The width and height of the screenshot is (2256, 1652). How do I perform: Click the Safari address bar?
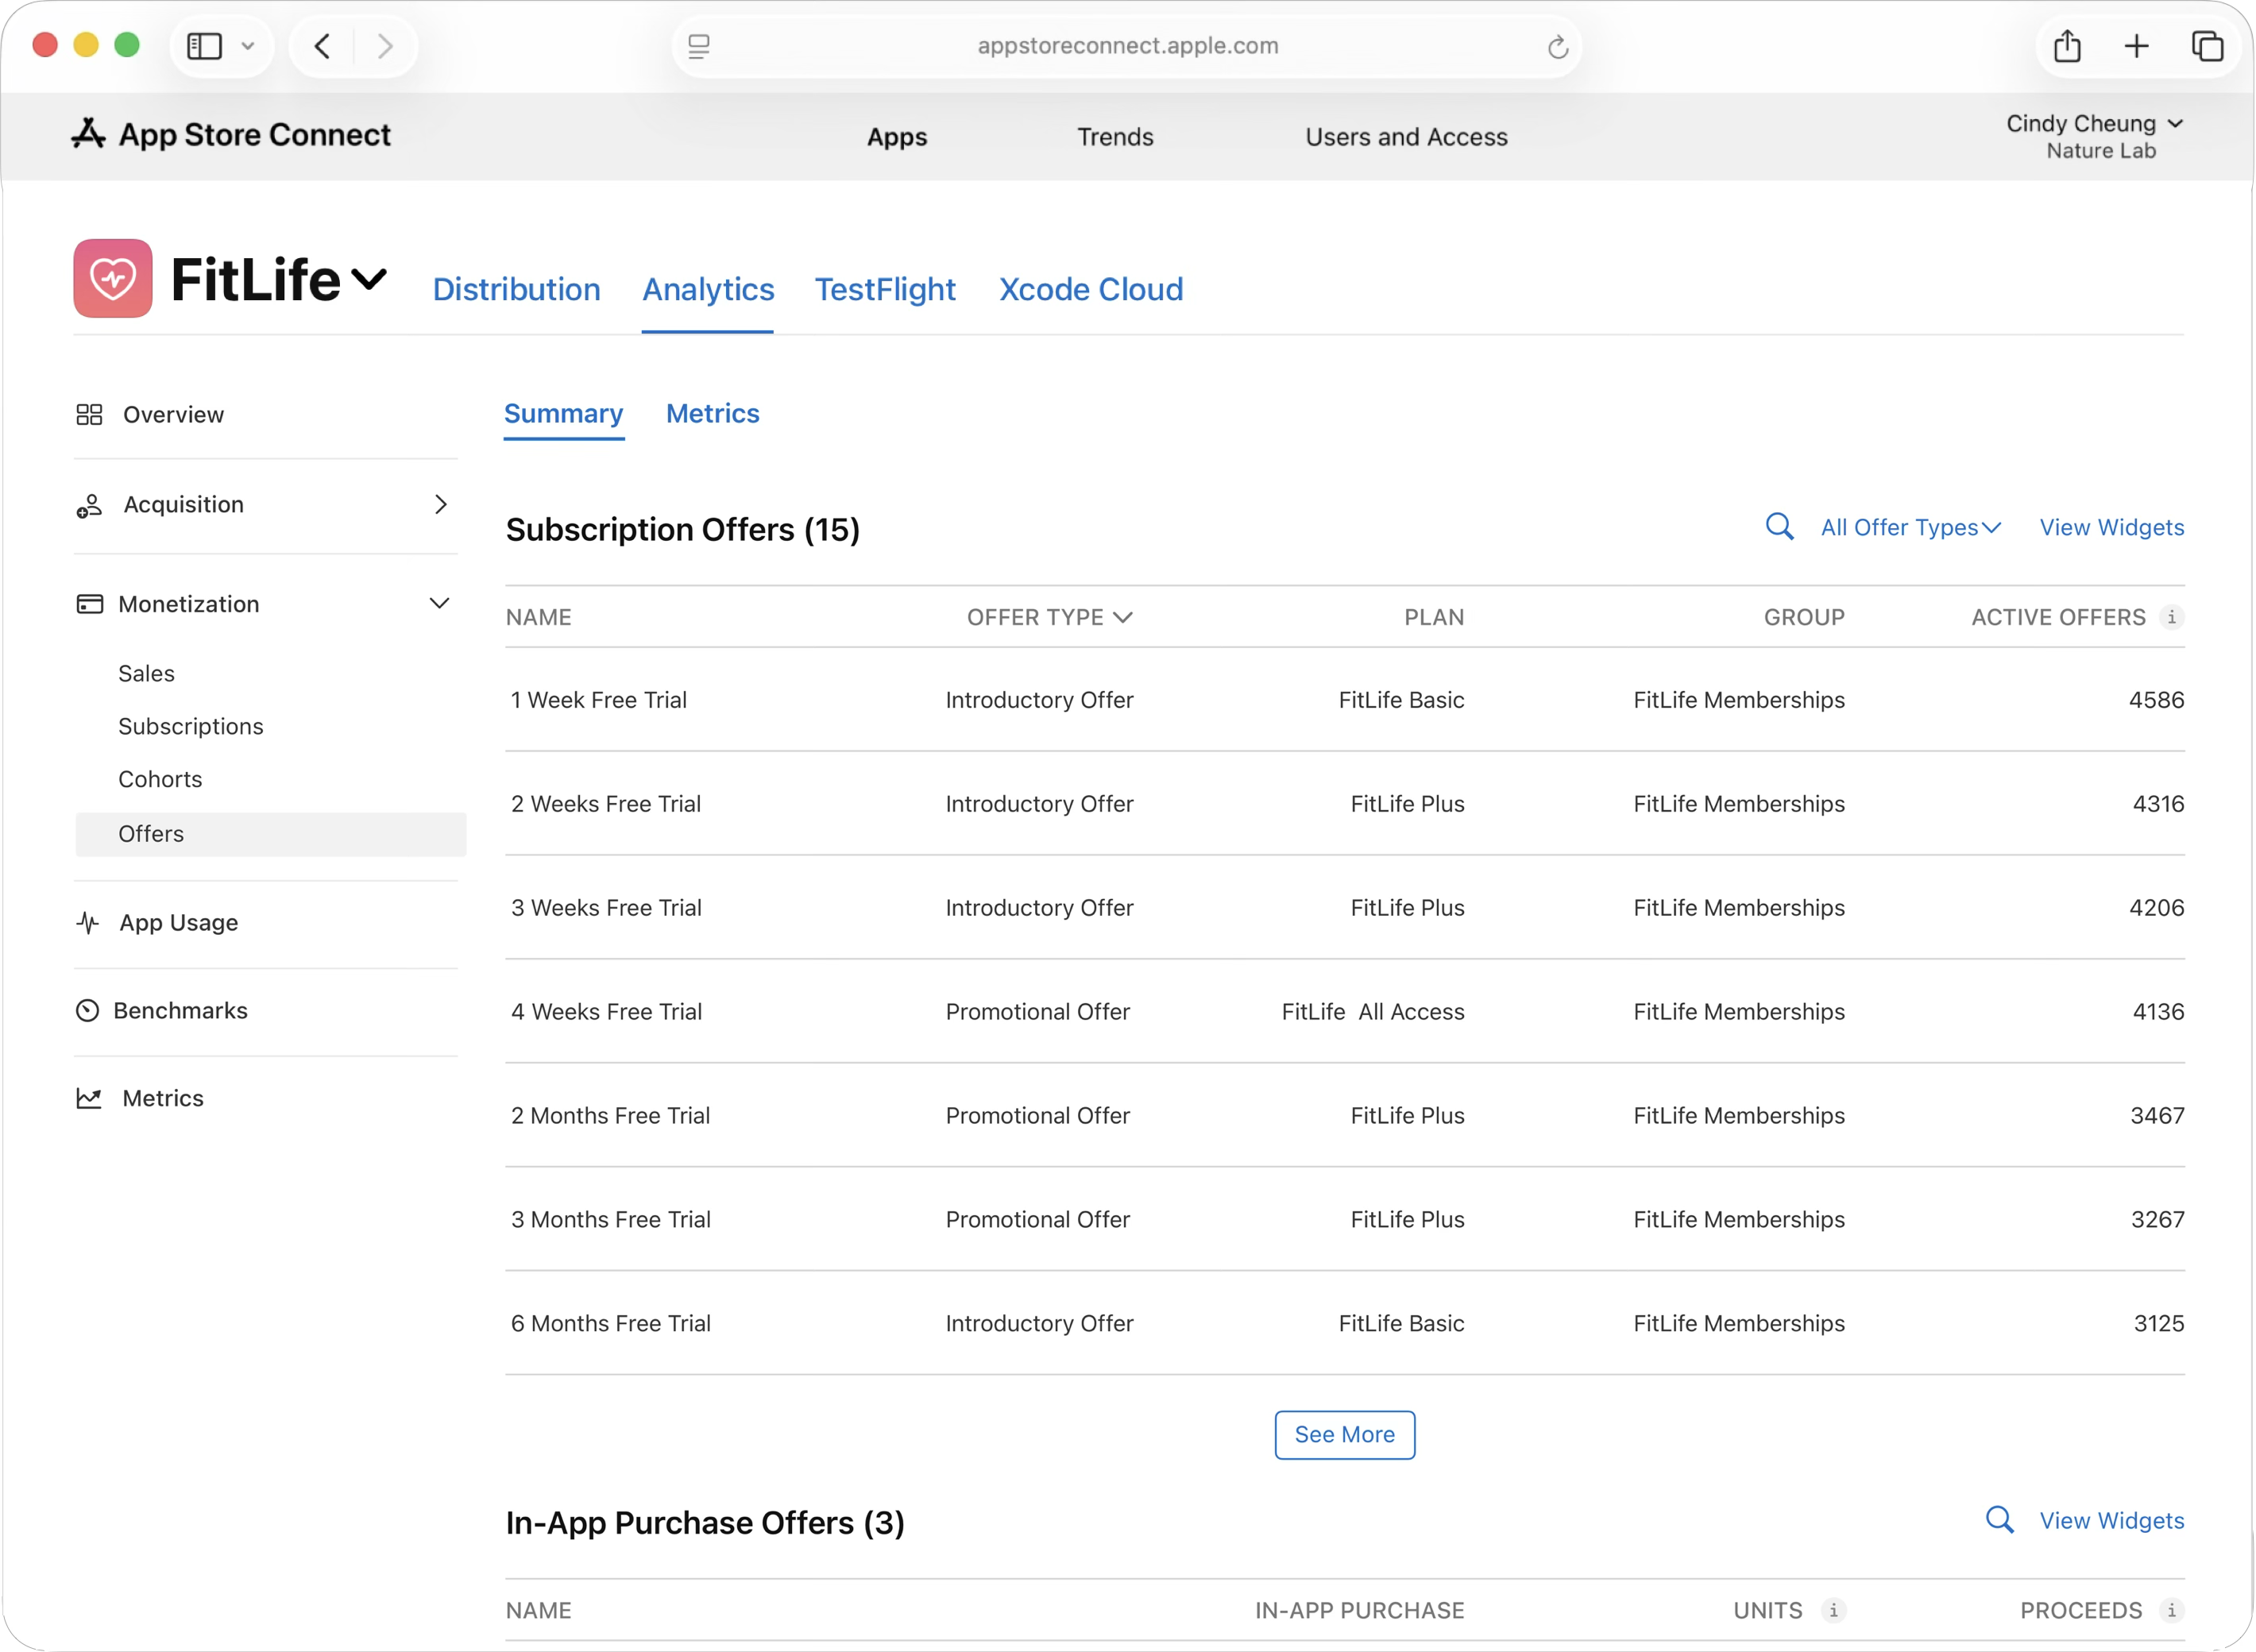(x=1127, y=46)
